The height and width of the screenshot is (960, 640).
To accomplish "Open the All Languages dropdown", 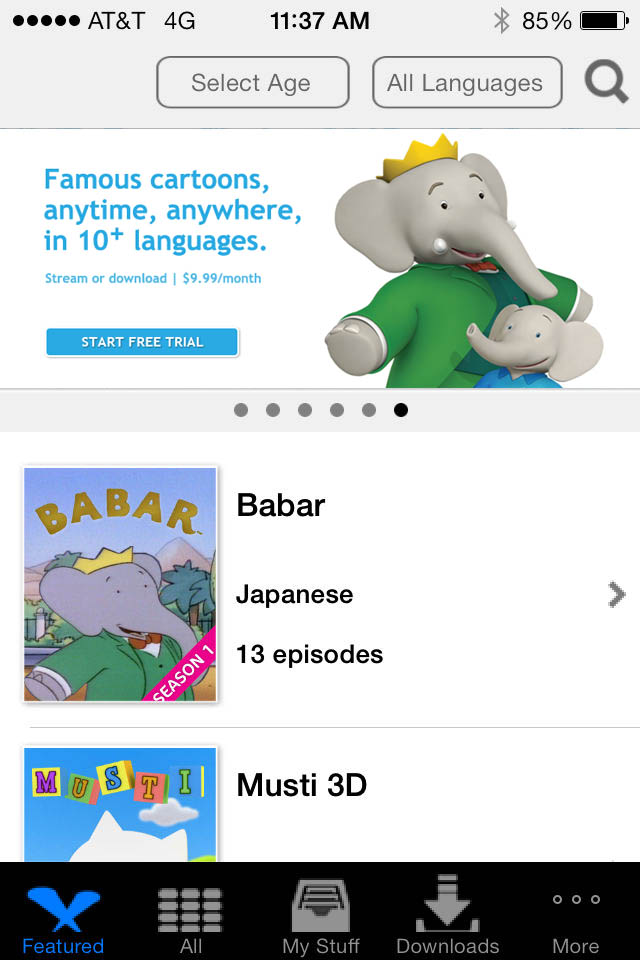I will point(467,82).
